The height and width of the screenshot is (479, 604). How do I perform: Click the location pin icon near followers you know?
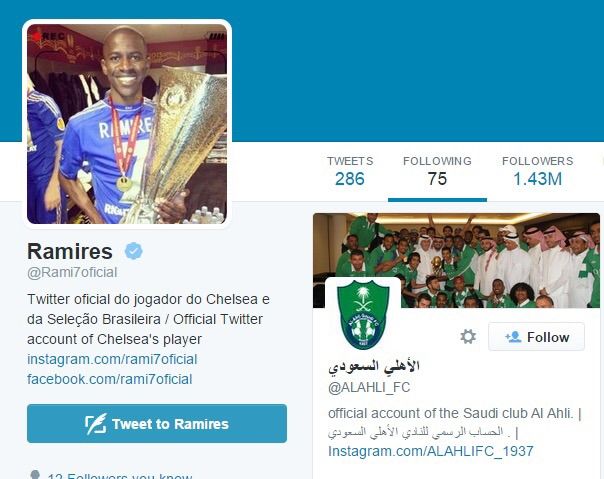click(x=35, y=474)
